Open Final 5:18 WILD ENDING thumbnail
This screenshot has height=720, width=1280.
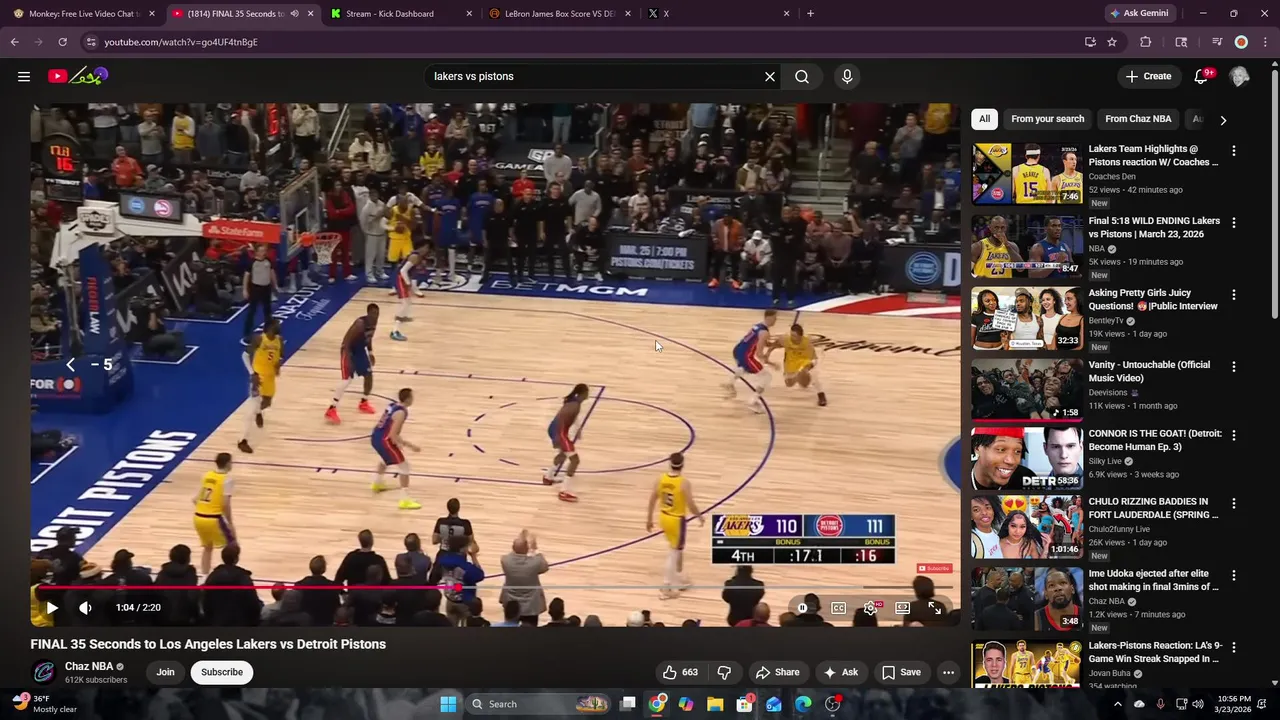pyautogui.click(x=1027, y=246)
